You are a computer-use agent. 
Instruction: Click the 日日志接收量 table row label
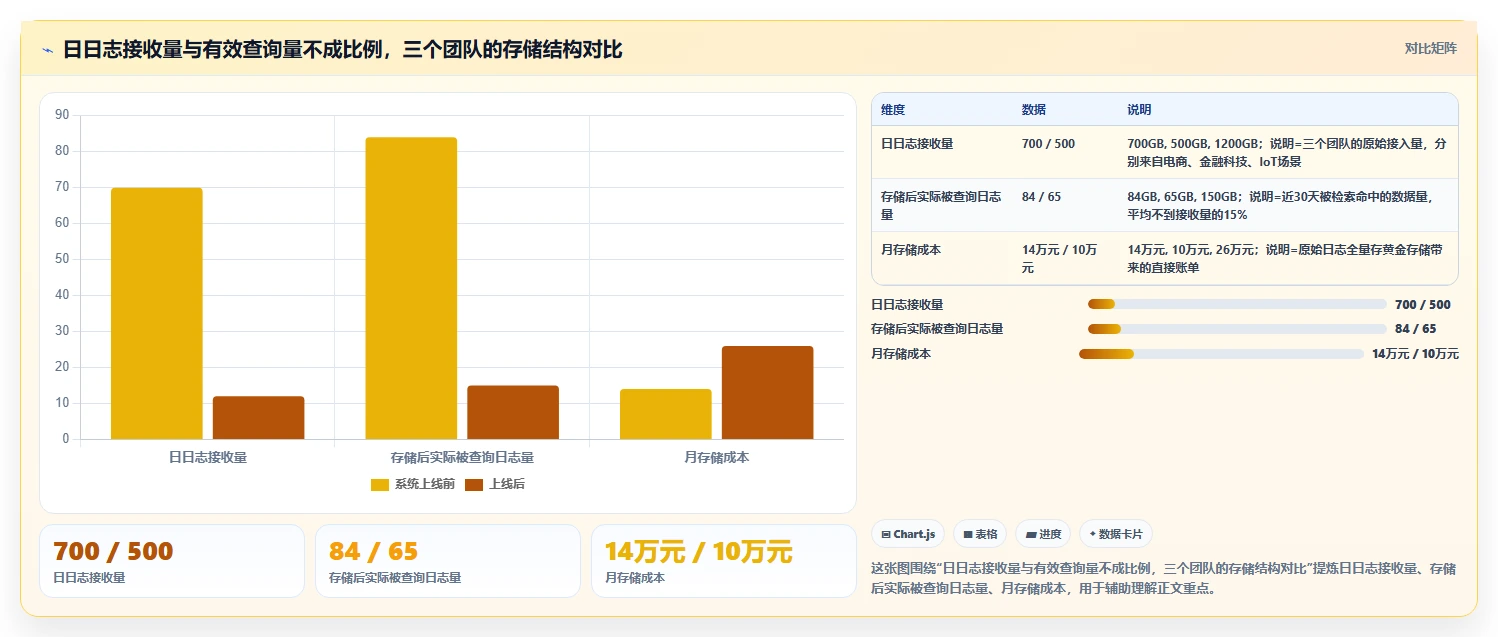(x=917, y=144)
